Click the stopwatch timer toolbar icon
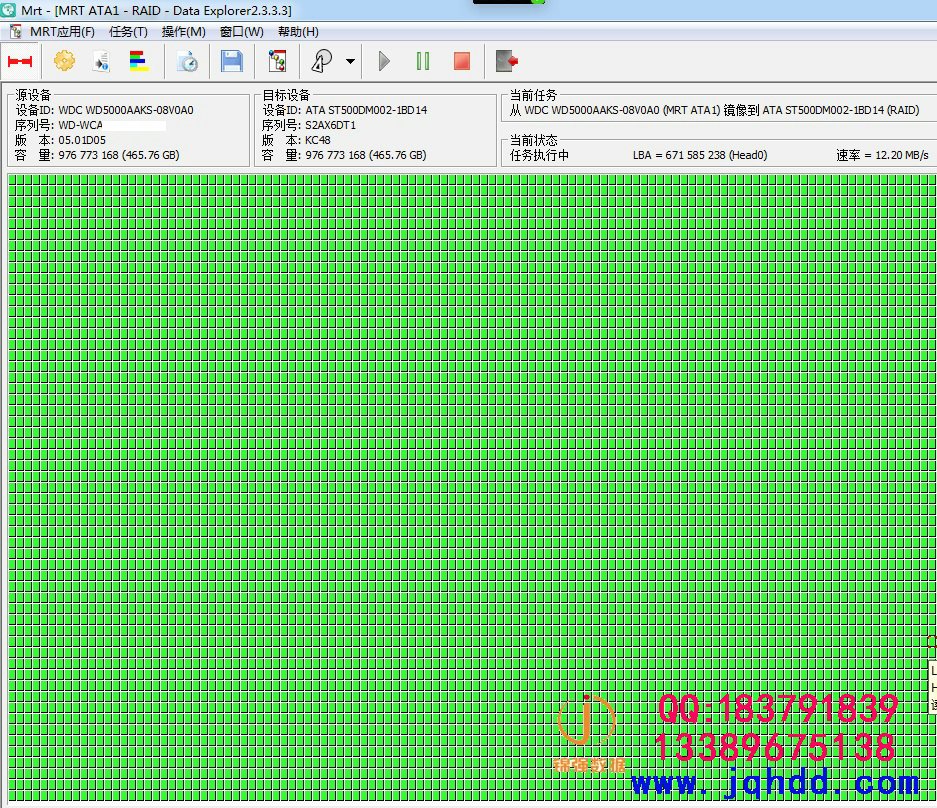This screenshot has width=937, height=808. coord(188,61)
